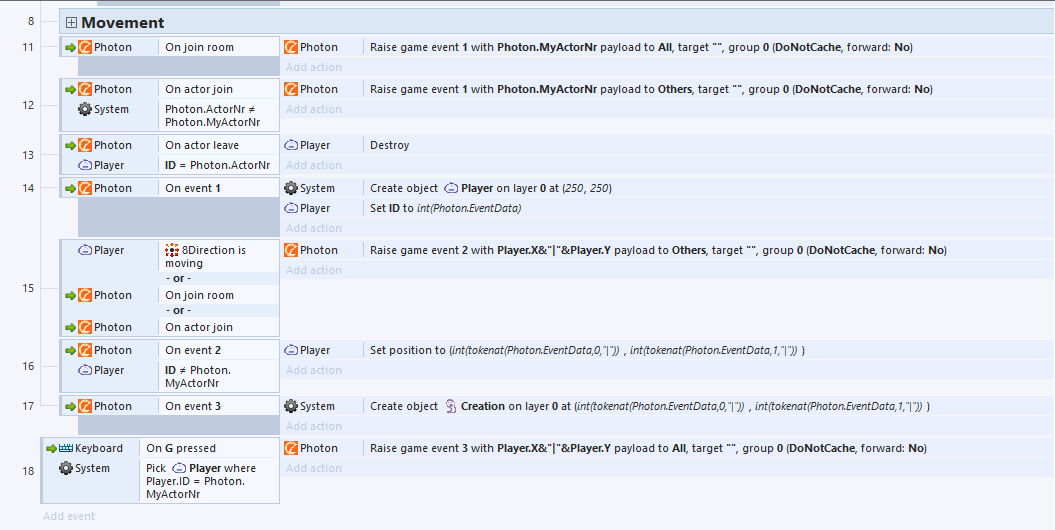
Task: Click Photon icon beside Raise game event 3
Action: [x=291, y=449]
